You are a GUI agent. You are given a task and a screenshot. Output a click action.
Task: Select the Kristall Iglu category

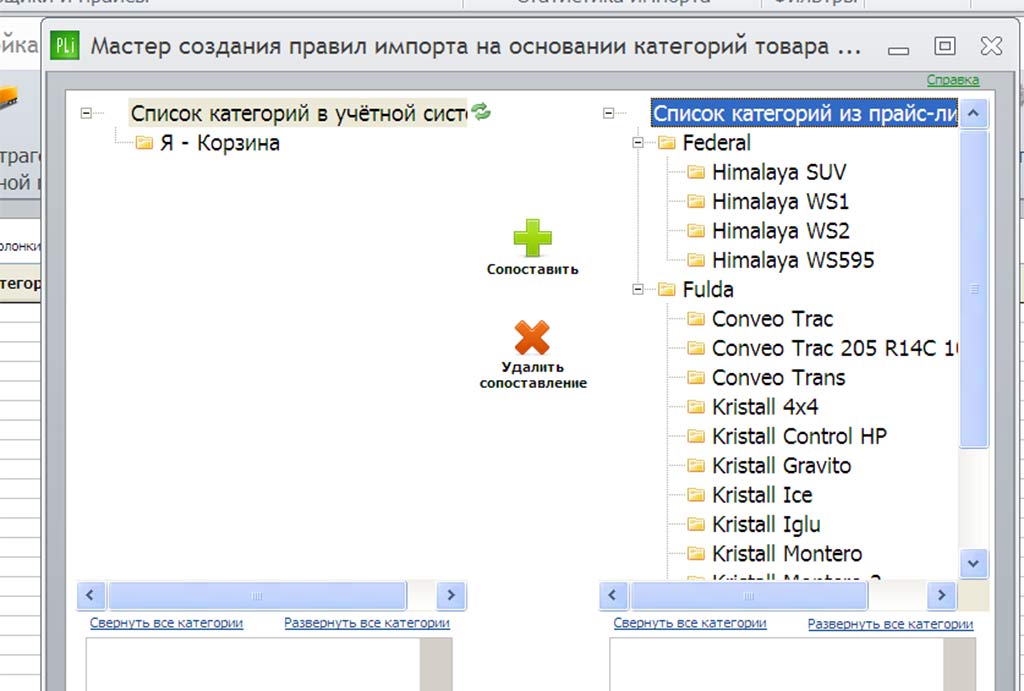[766, 524]
